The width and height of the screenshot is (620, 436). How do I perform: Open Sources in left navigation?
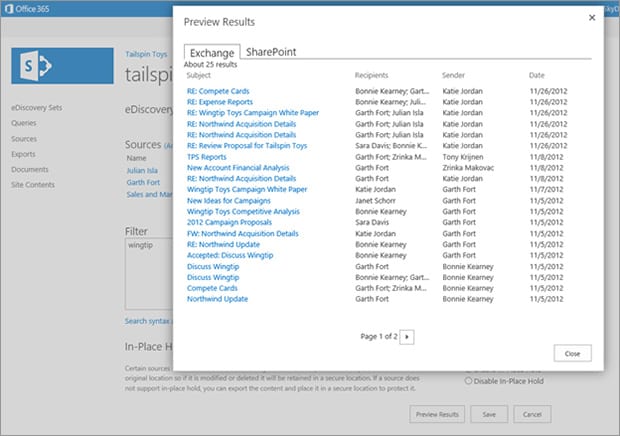click(24, 139)
